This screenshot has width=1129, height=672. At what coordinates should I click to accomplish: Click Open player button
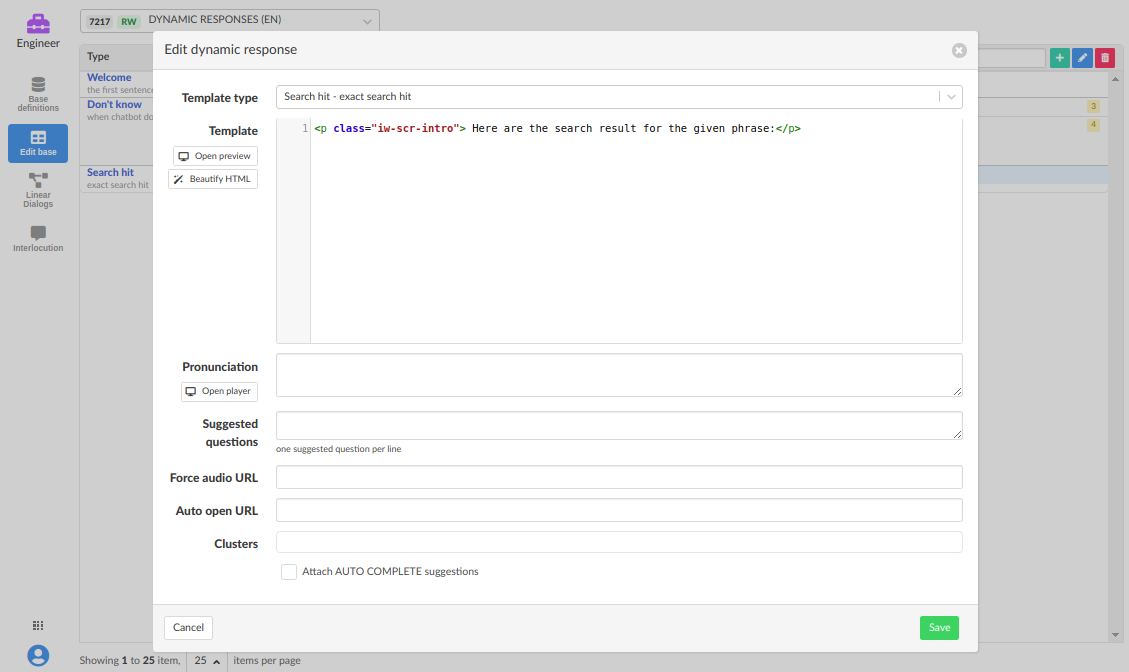[219, 391]
